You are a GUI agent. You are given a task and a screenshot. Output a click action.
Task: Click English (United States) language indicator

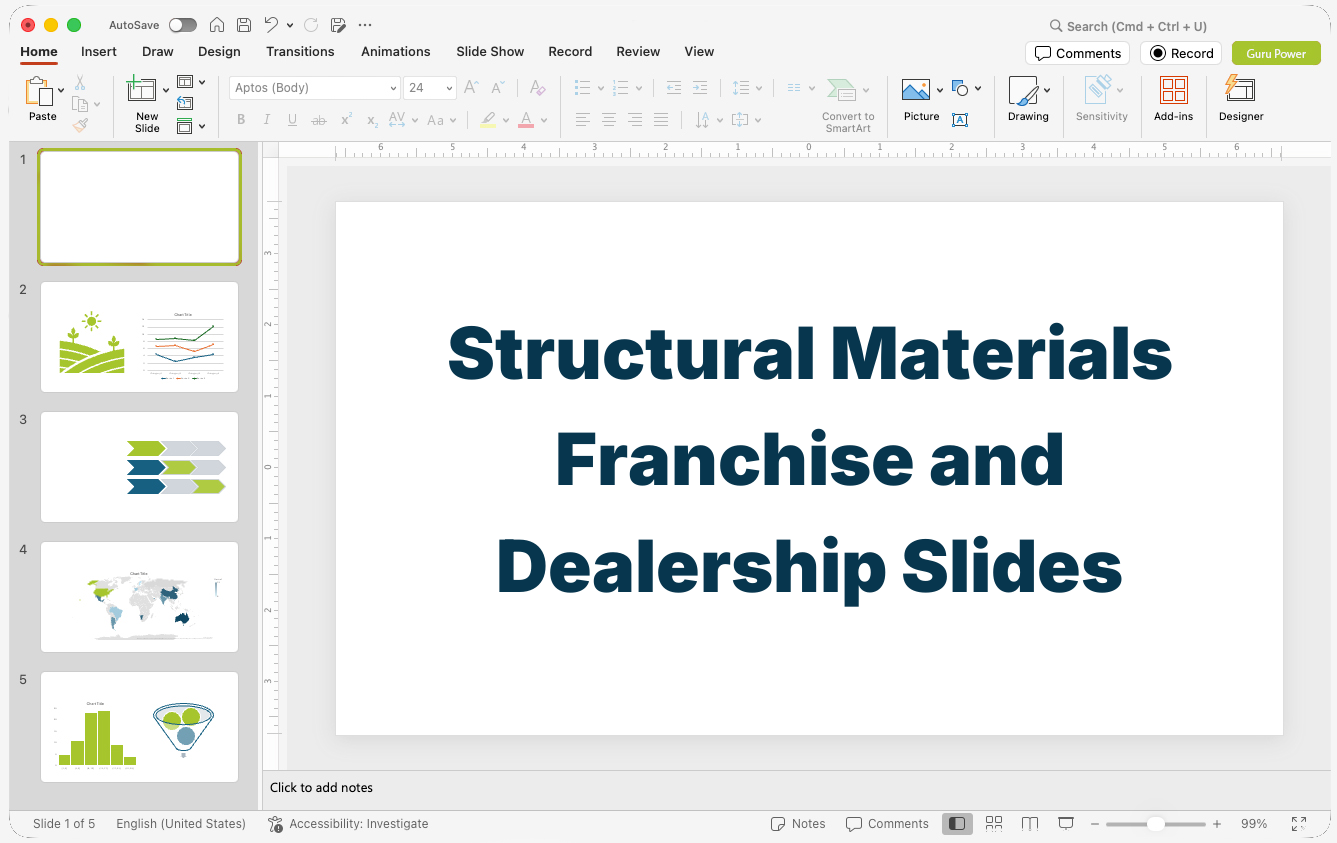point(181,824)
